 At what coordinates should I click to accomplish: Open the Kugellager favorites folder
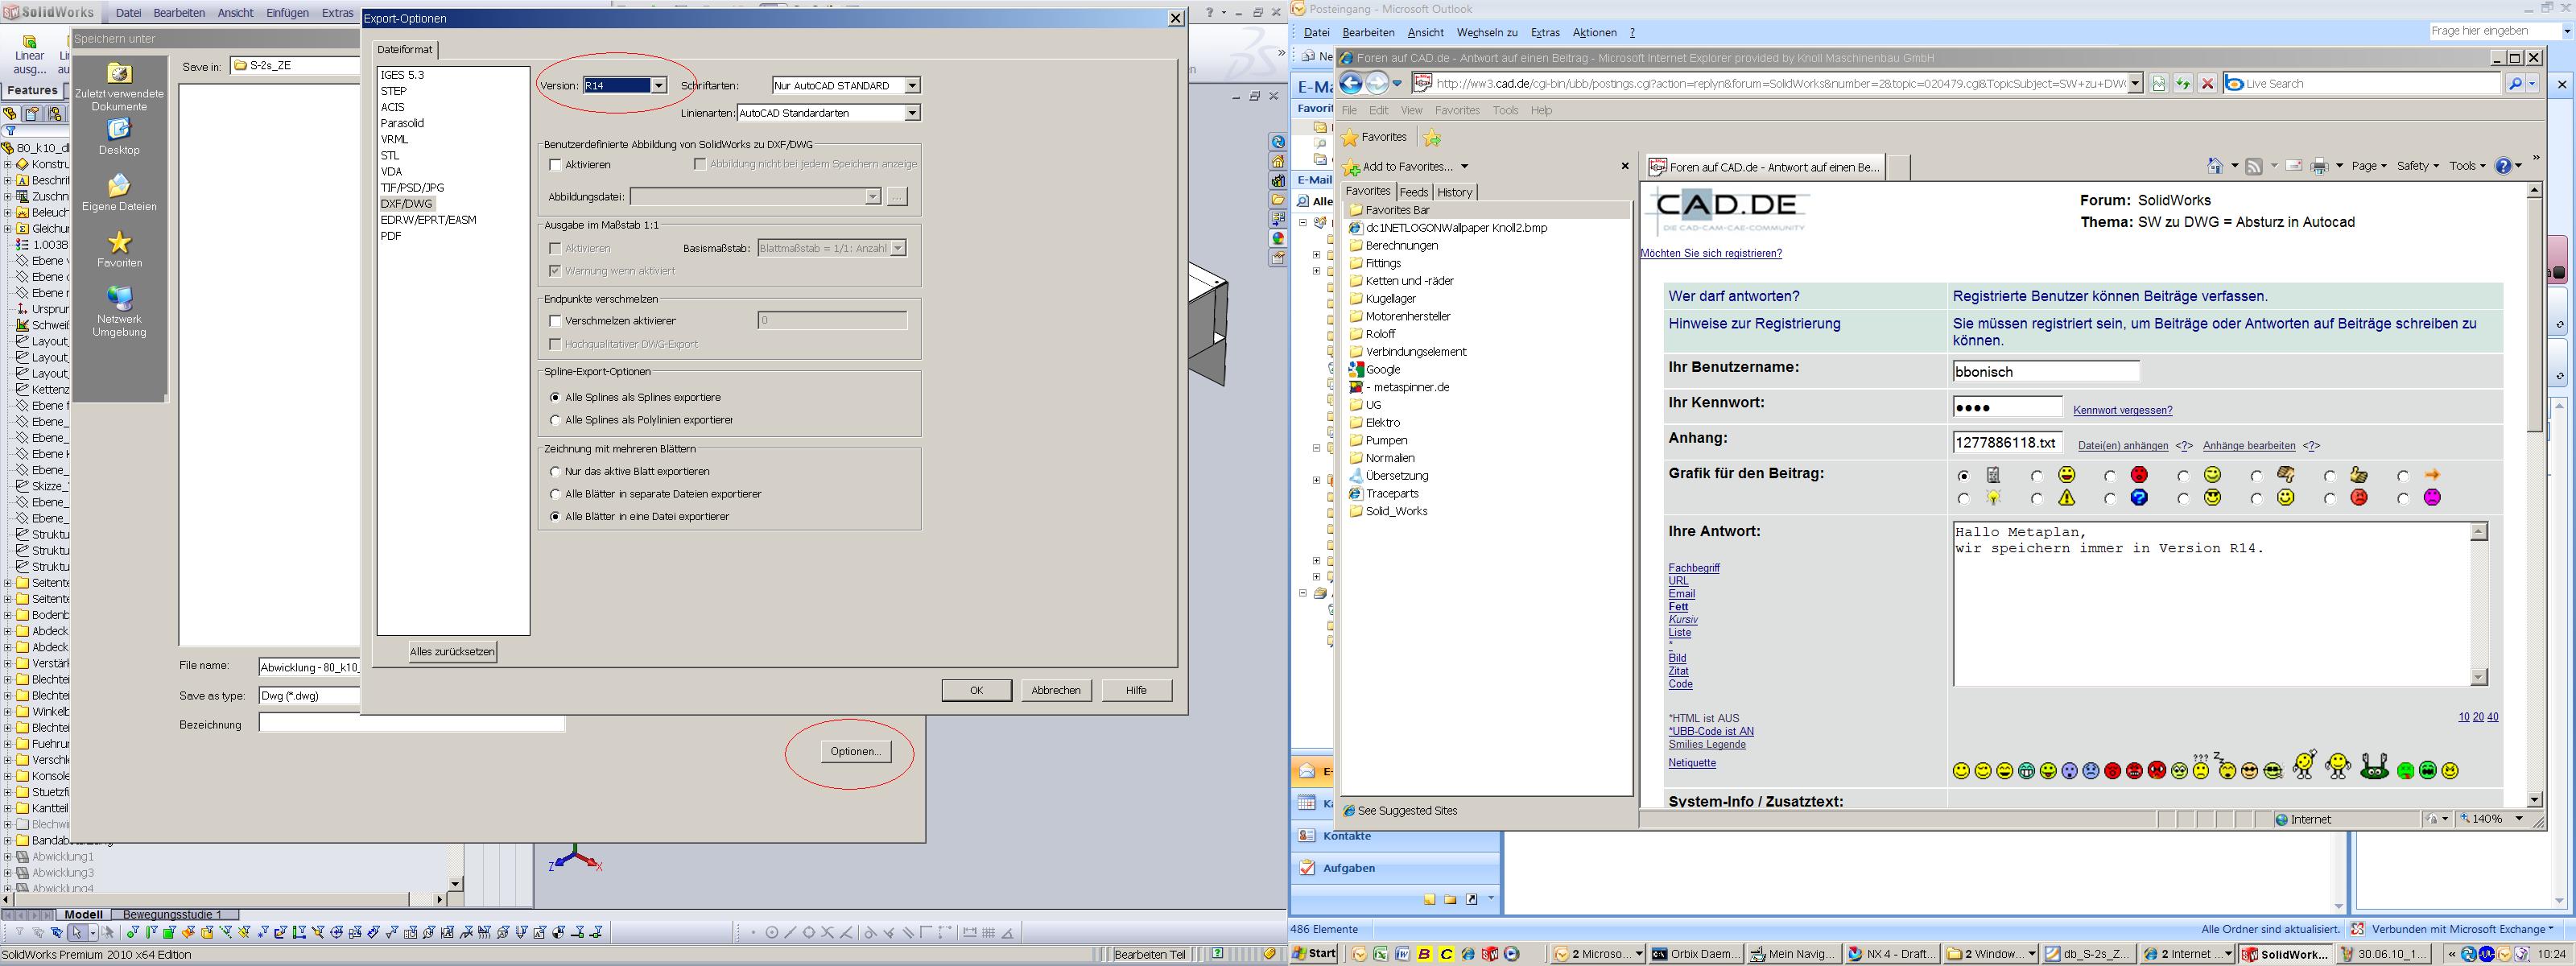coord(1390,299)
